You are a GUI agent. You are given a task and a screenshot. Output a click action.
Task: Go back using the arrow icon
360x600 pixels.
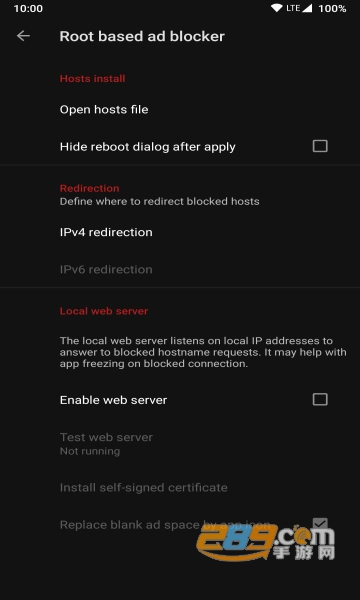click(23, 36)
